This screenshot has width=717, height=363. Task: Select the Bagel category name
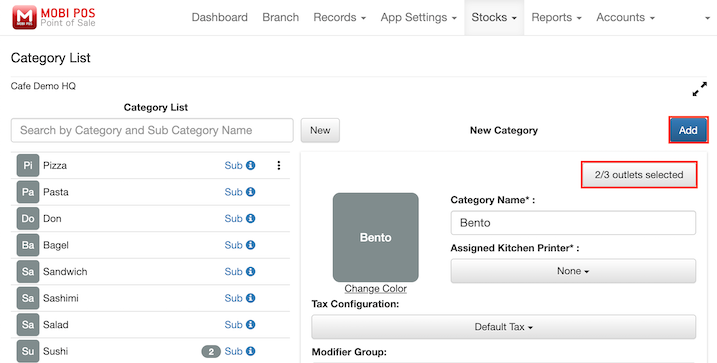click(56, 245)
